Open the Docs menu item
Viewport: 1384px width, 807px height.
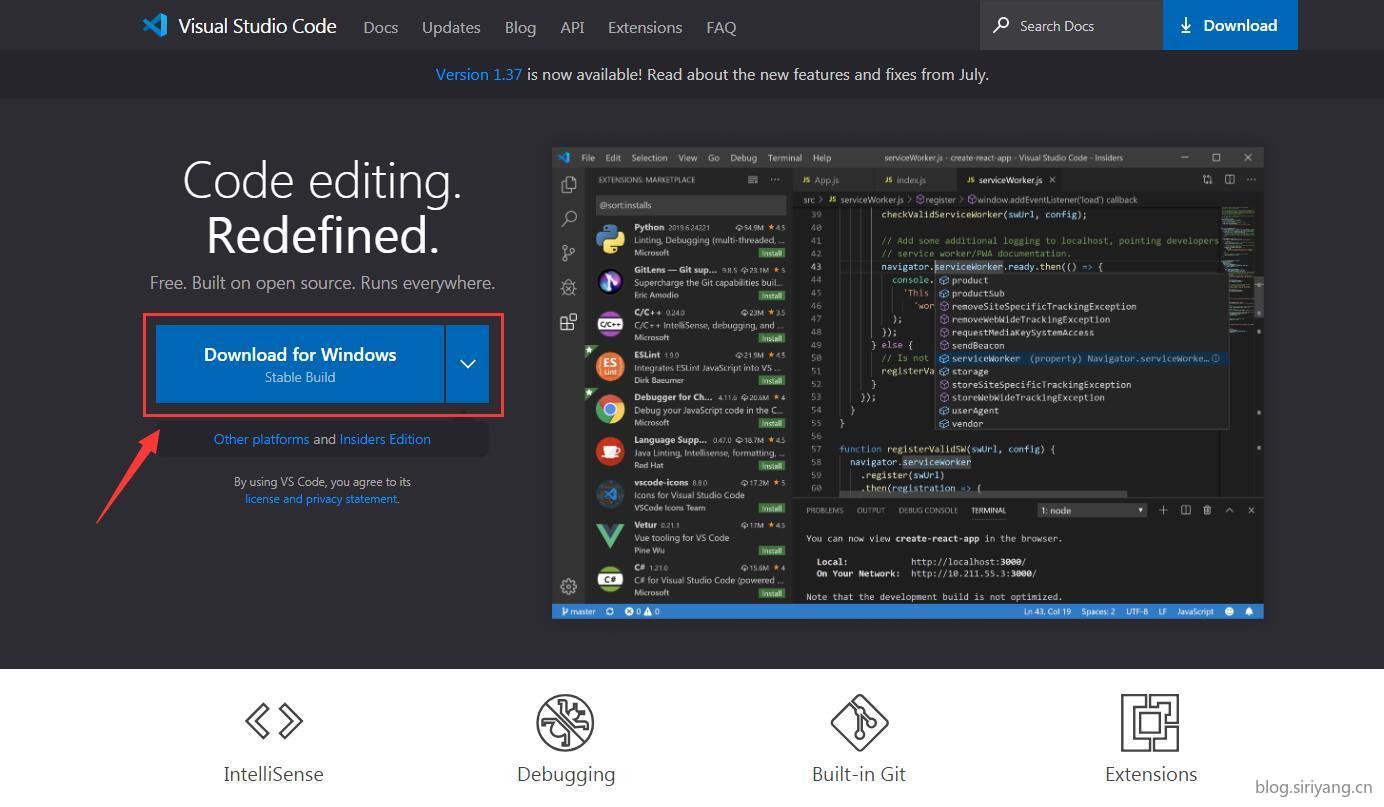tap(380, 27)
